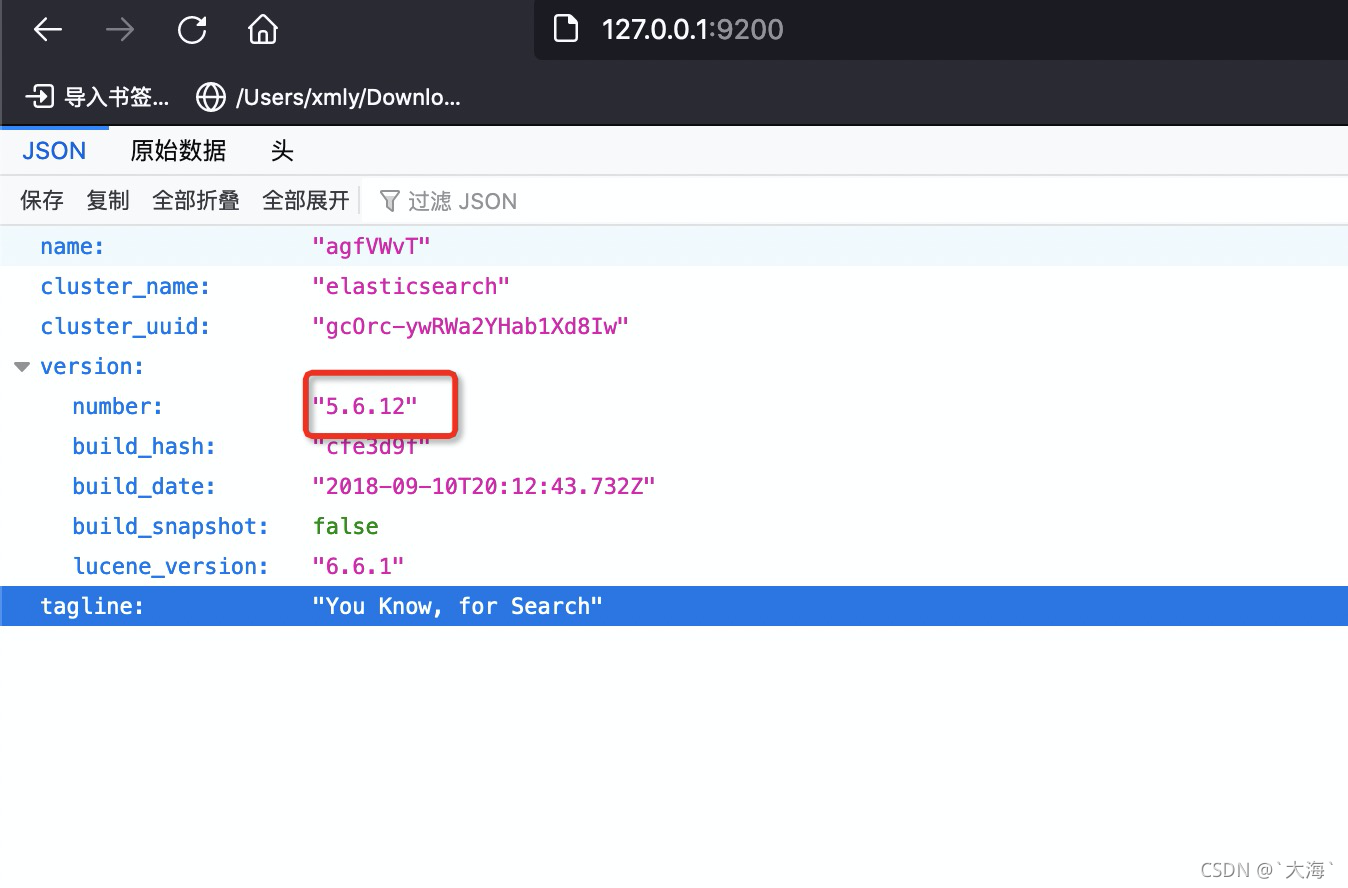The width and height of the screenshot is (1348, 888).
Task: Click the lucene value "6.6.1"
Action: click(x=358, y=566)
